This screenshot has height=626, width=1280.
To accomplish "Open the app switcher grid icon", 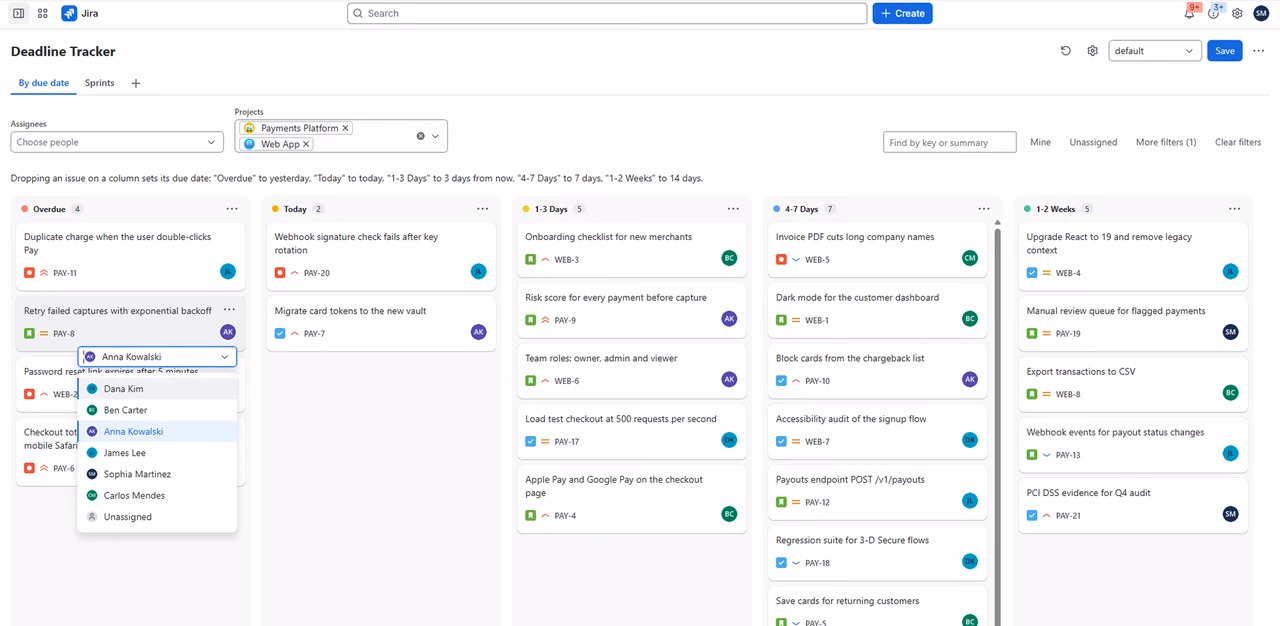I will point(42,13).
